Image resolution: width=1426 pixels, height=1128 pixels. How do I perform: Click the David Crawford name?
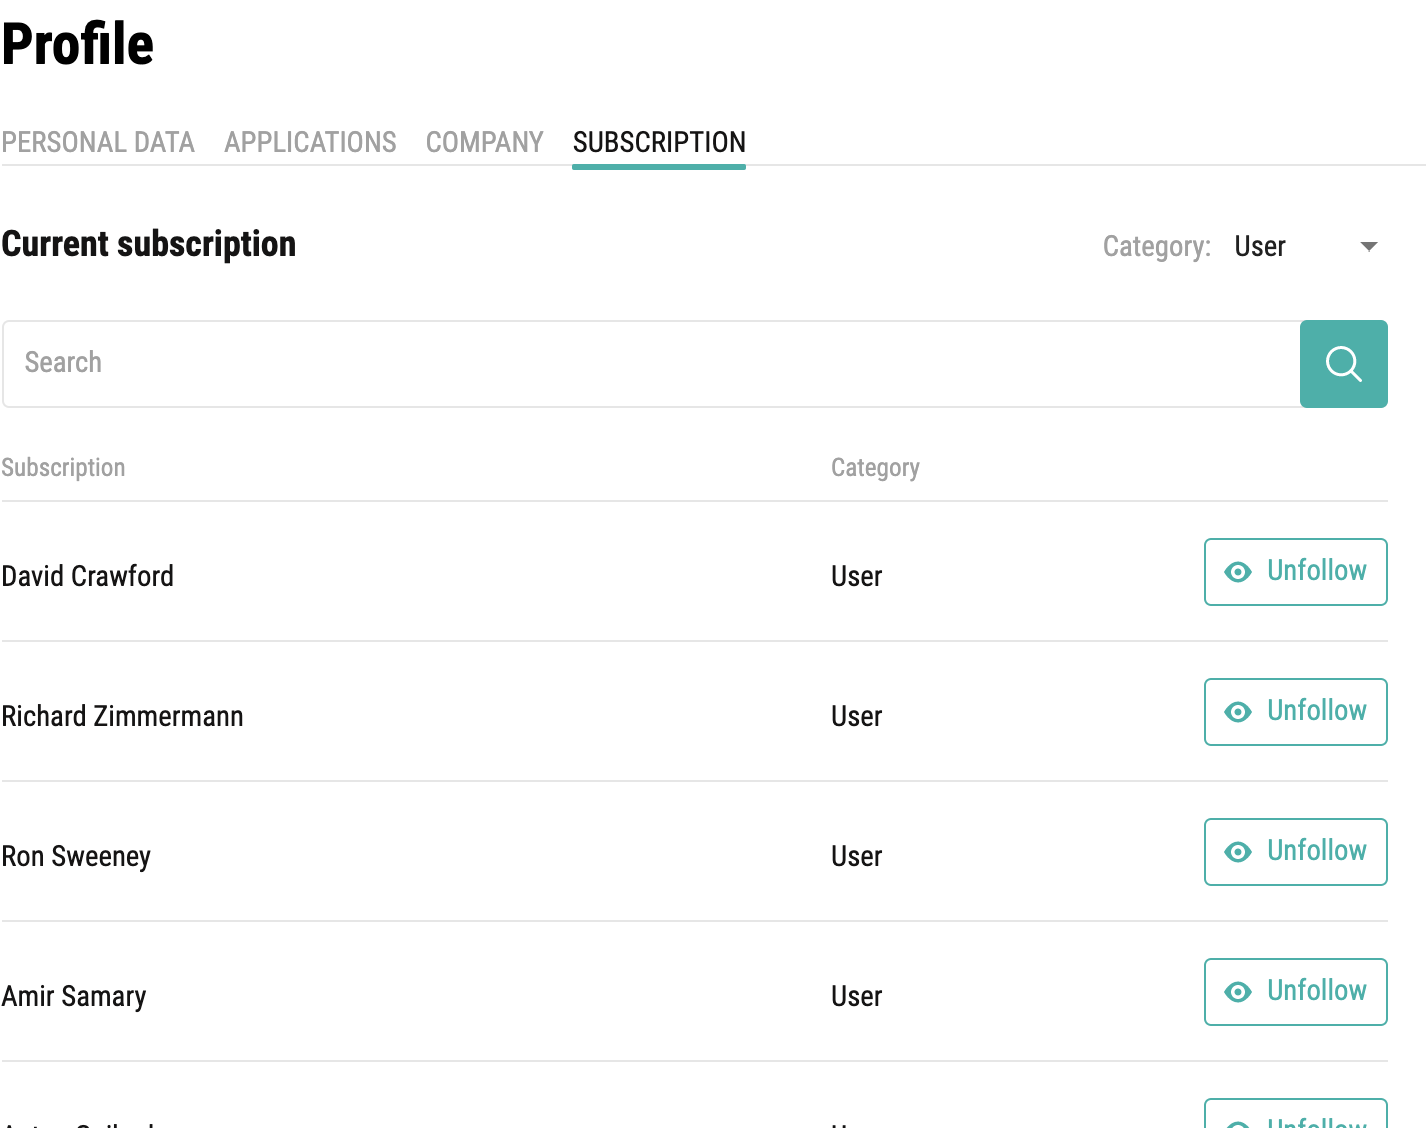pos(88,576)
